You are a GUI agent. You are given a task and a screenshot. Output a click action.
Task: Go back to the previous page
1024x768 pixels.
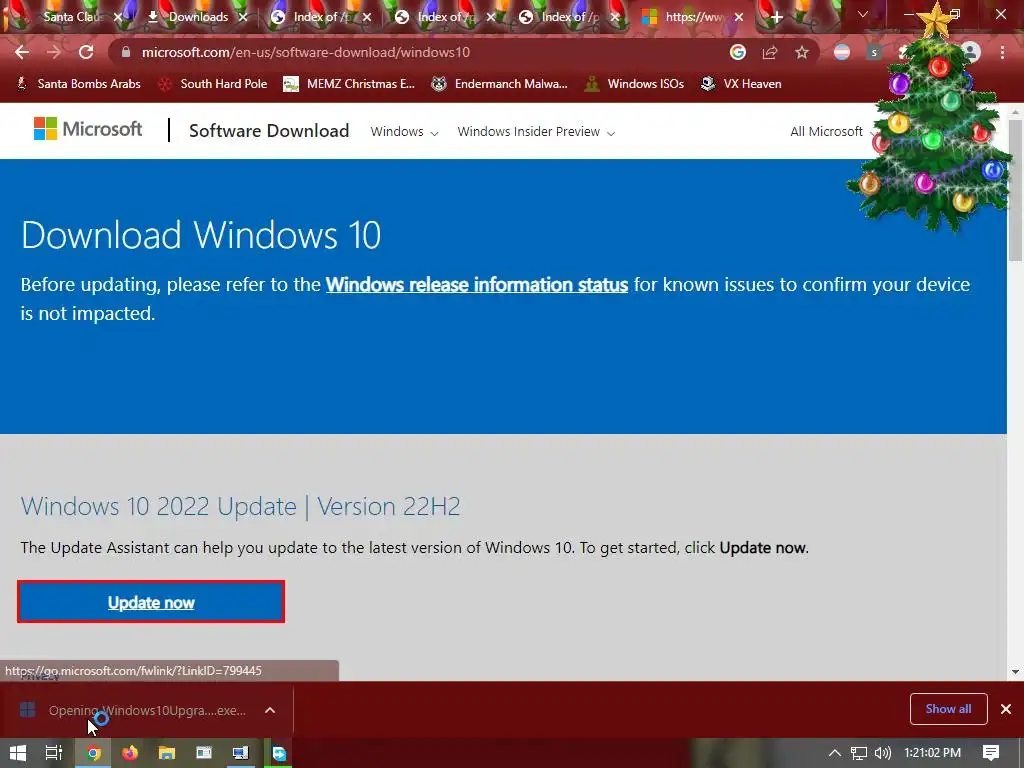(x=22, y=52)
